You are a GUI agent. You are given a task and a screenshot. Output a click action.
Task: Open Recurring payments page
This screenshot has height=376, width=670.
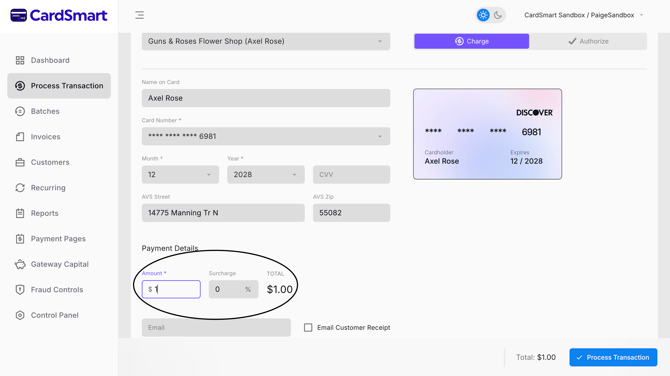click(x=59, y=188)
